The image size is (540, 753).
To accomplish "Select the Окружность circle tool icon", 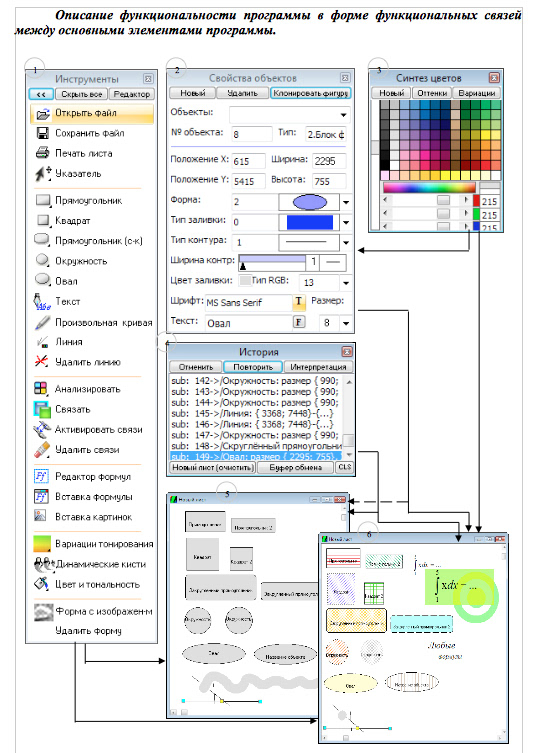I will [x=43, y=261].
